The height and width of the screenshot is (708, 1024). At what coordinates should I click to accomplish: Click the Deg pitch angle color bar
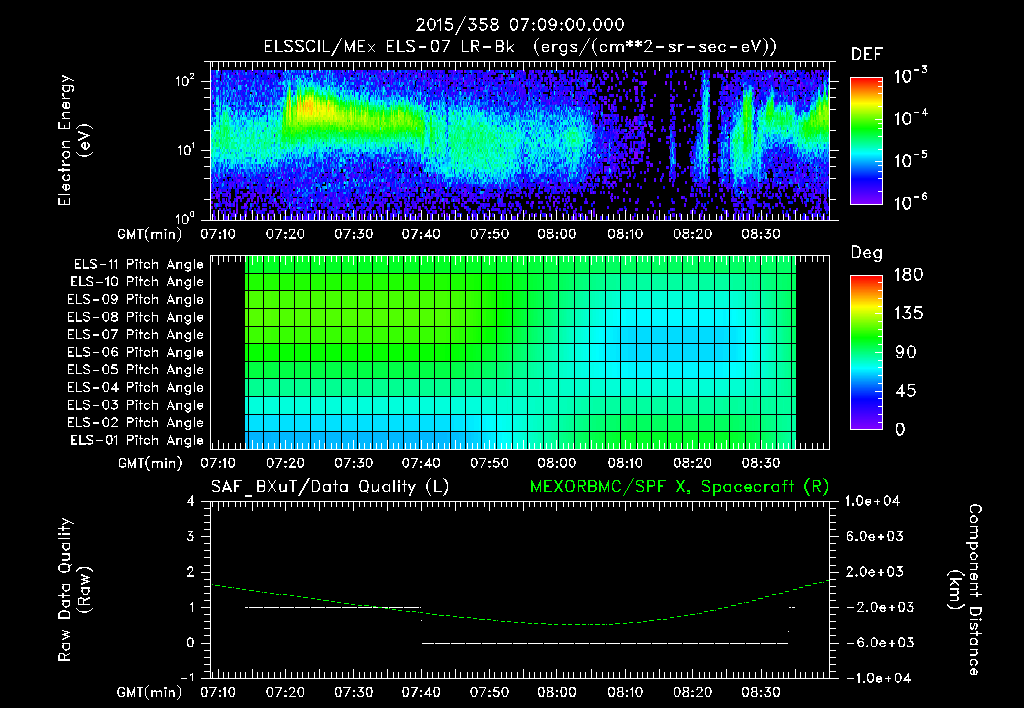[x=866, y=352]
